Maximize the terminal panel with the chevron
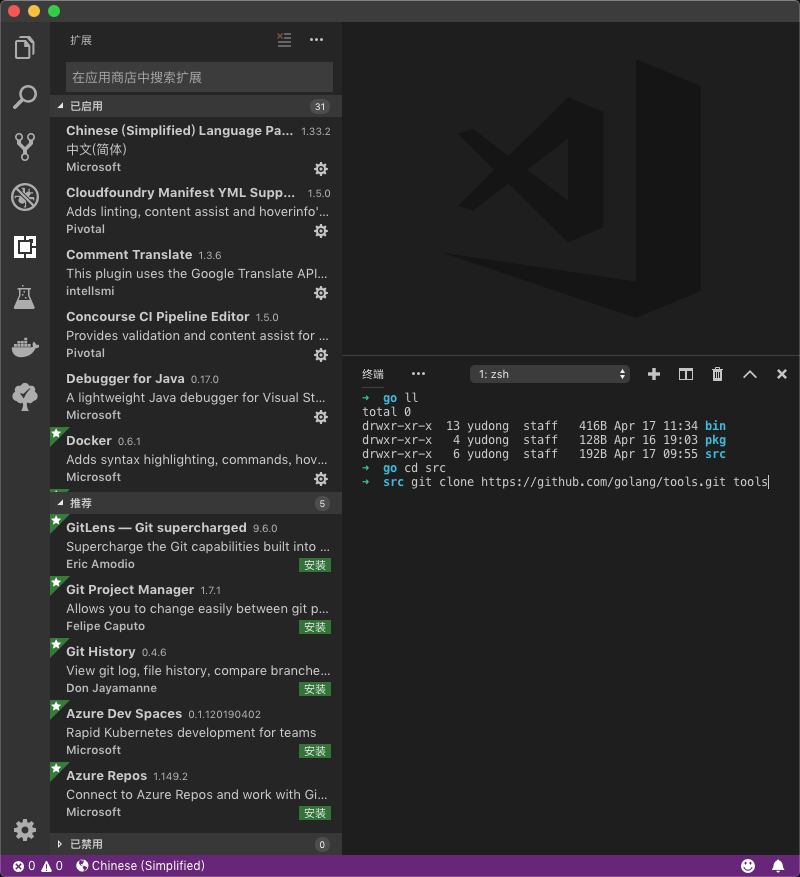 [x=750, y=373]
